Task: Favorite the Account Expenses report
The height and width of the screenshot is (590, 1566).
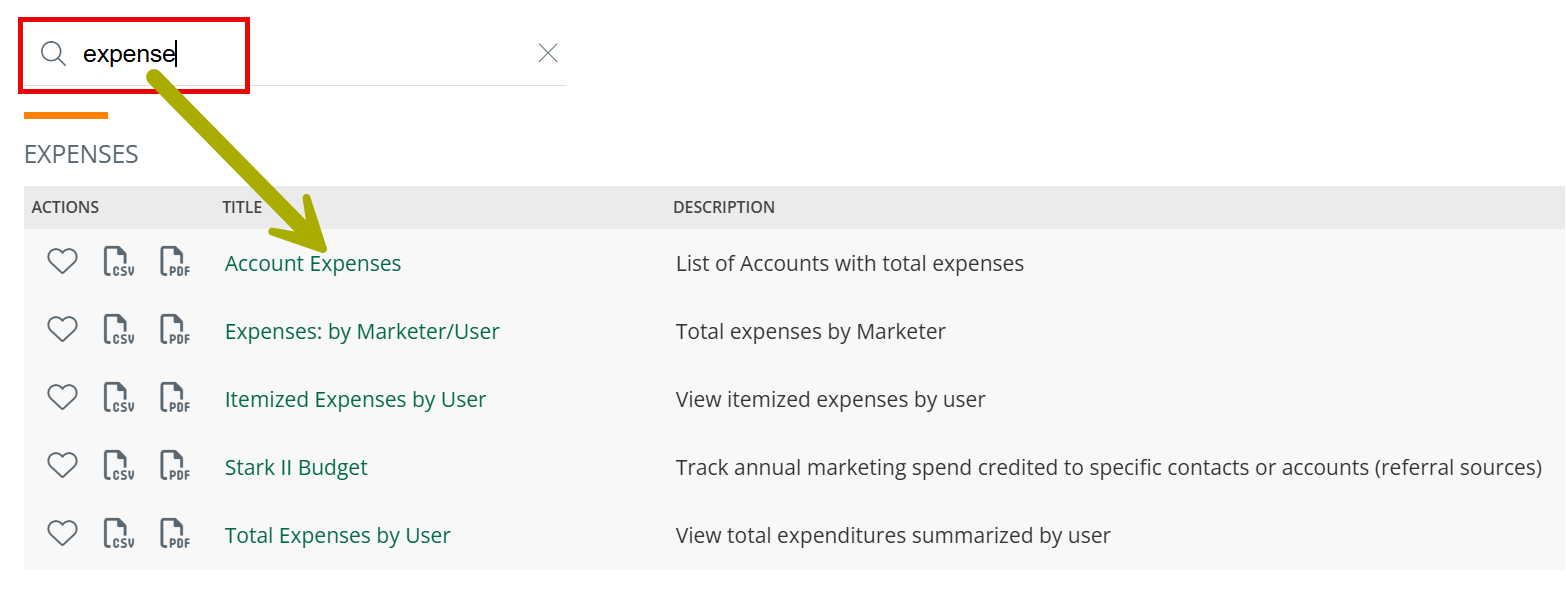Action: click(x=63, y=262)
